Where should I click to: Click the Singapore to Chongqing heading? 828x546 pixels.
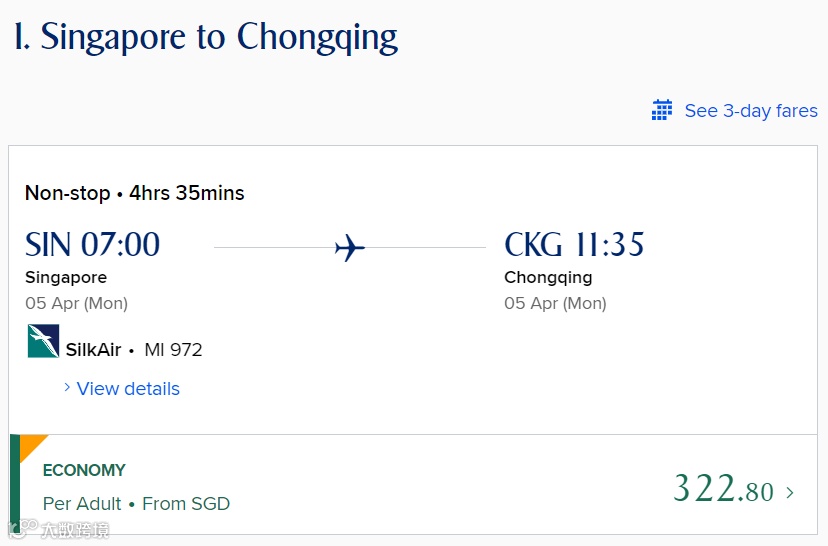[x=206, y=37]
